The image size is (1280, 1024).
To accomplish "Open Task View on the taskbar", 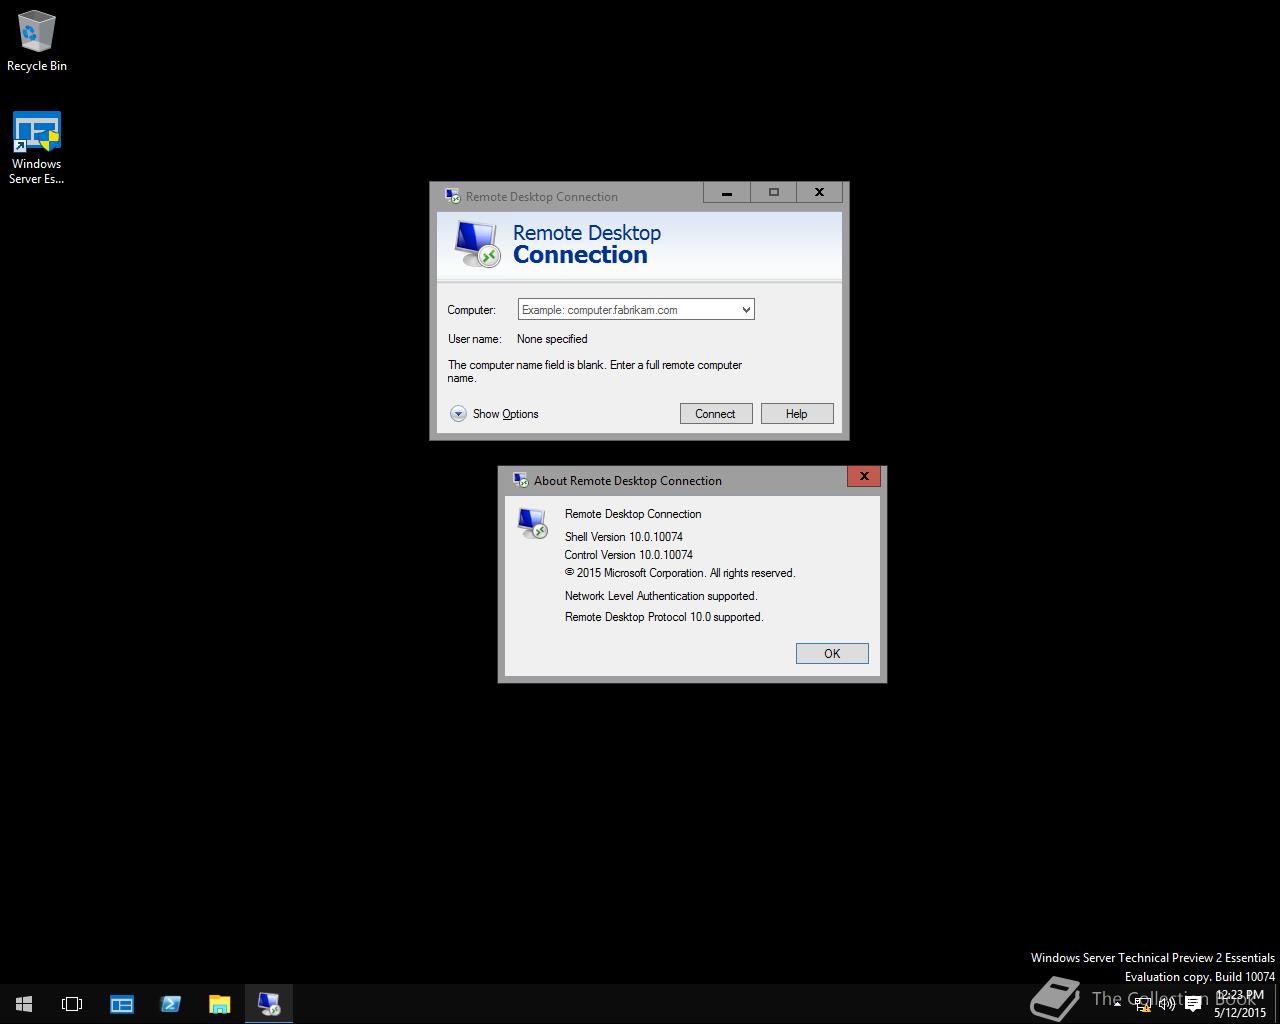I will click(x=72, y=1004).
